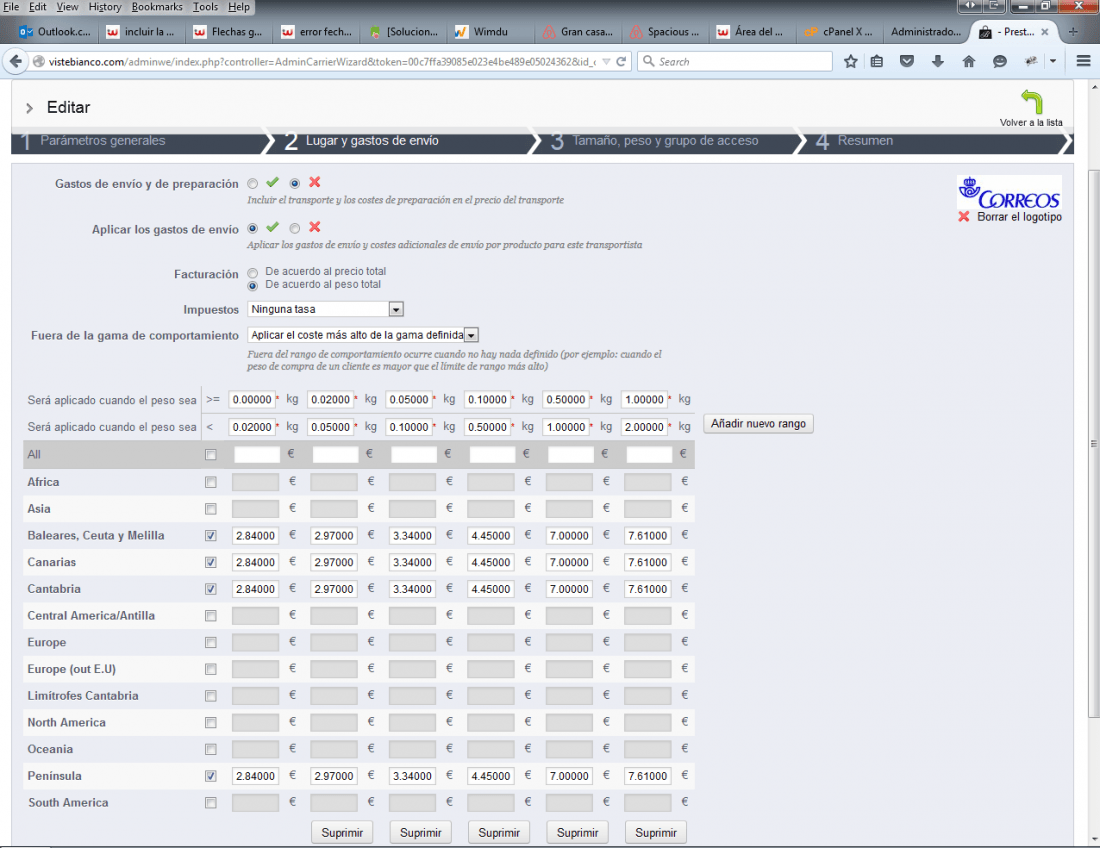Open the Tools menu
The image size is (1100, 848).
[205, 7]
